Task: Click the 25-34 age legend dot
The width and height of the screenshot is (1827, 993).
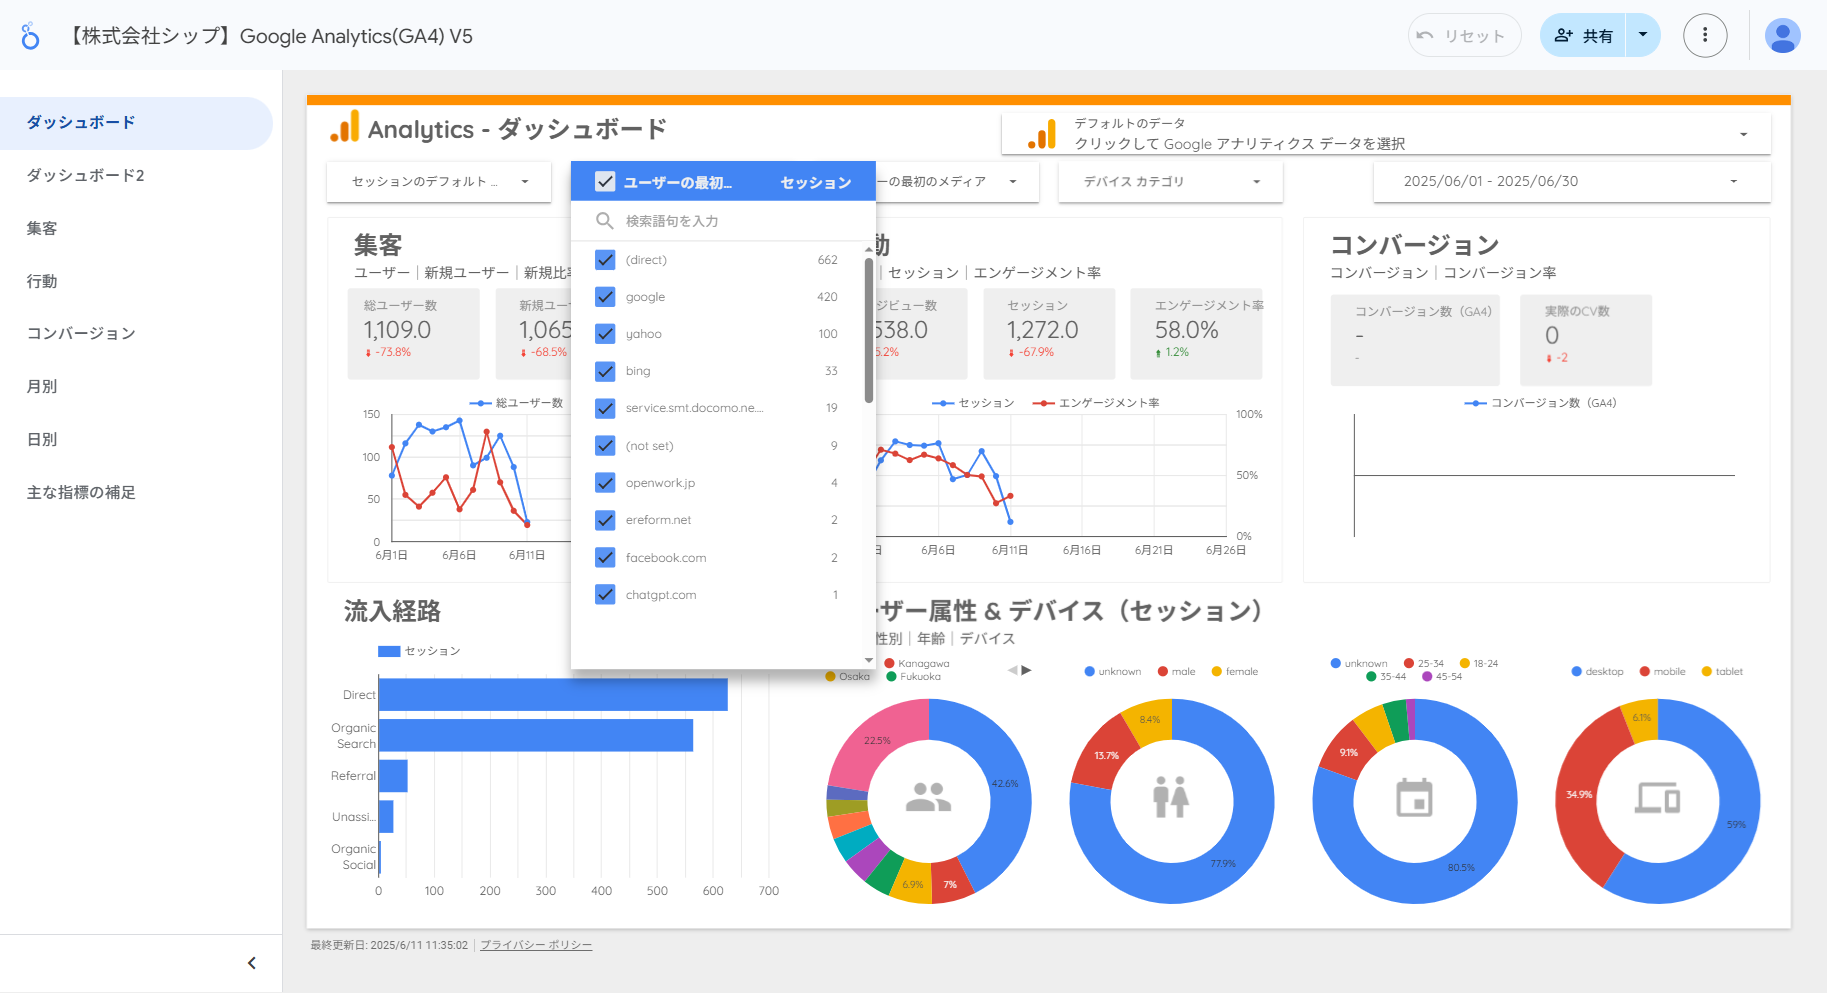Action: (x=1409, y=664)
